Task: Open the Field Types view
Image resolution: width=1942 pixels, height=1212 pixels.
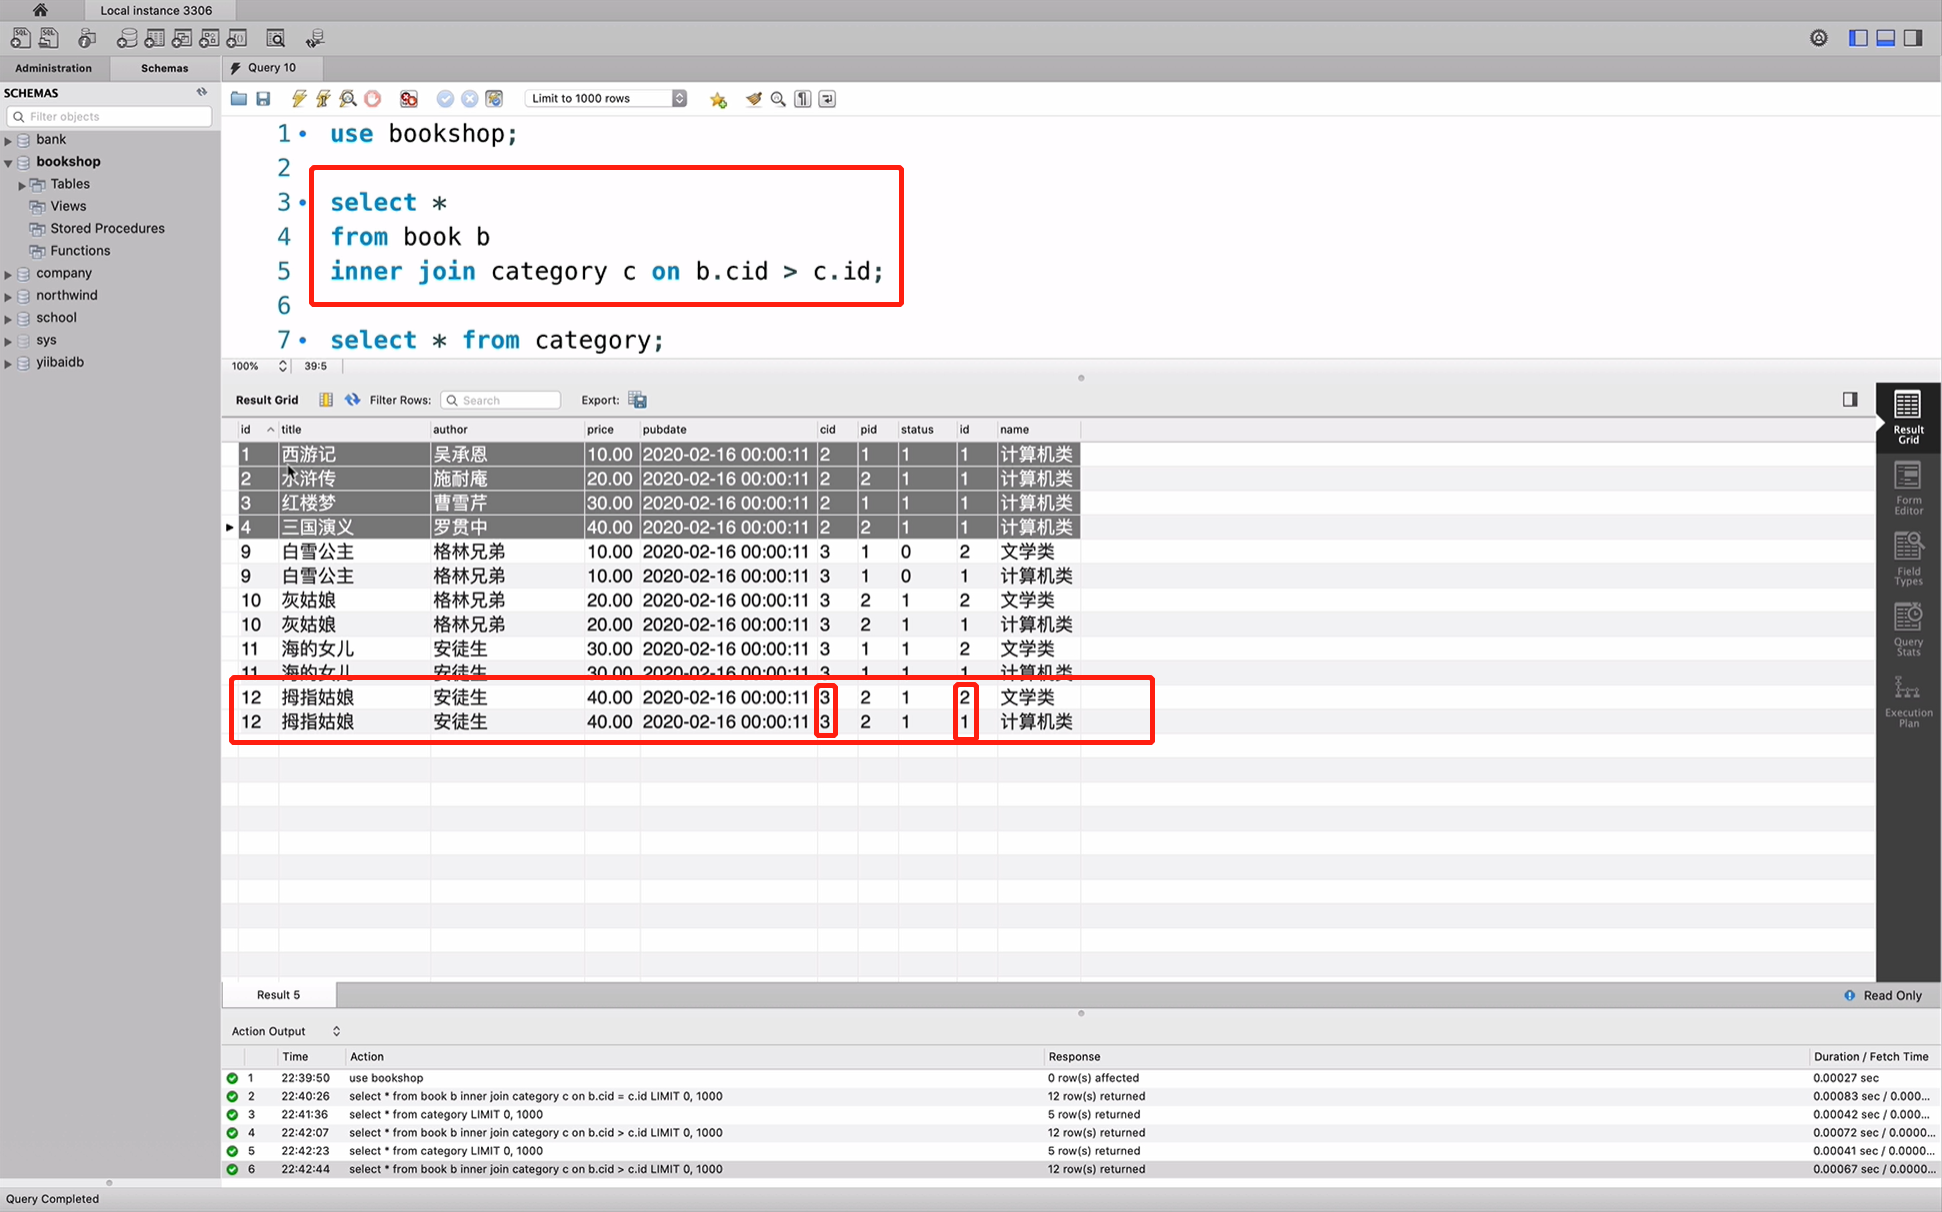Action: pyautogui.click(x=1908, y=559)
